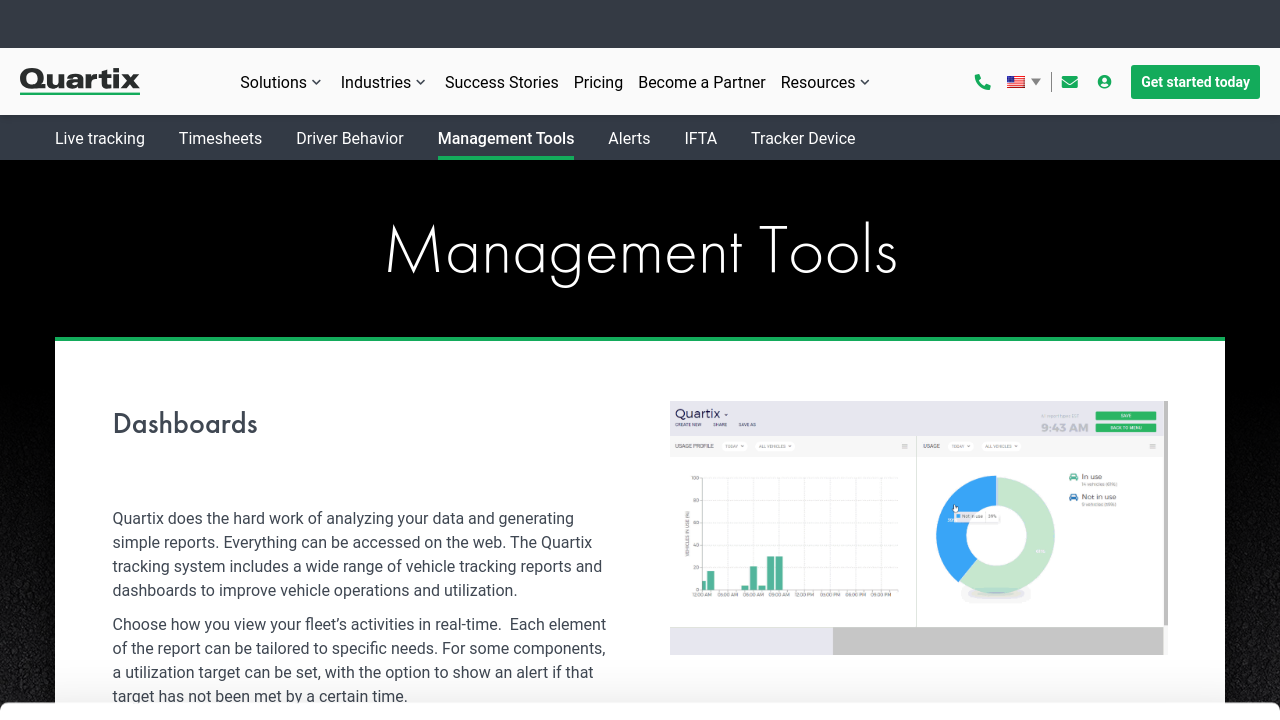Click the green envelope email icon
Image resolution: width=1280 pixels, height=720 pixels.
click(1069, 82)
